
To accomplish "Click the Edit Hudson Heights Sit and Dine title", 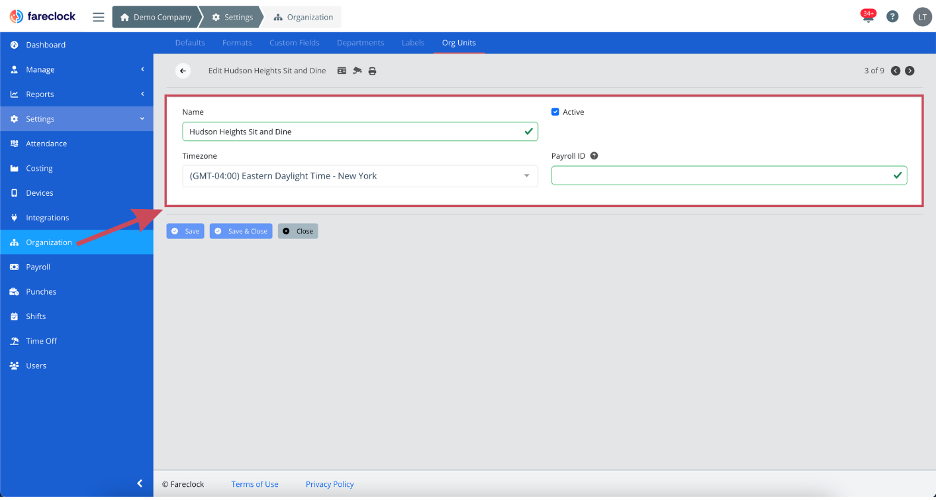I will 267,70.
